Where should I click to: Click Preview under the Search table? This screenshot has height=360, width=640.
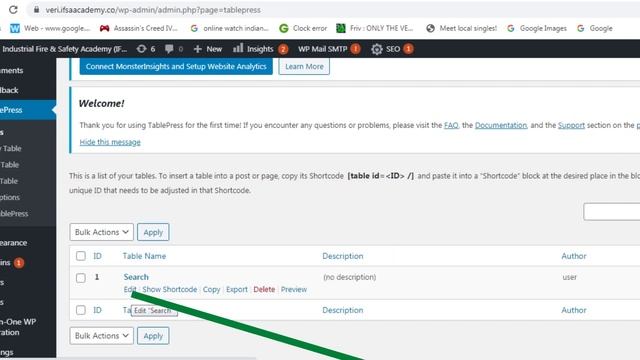pos(294,289)
